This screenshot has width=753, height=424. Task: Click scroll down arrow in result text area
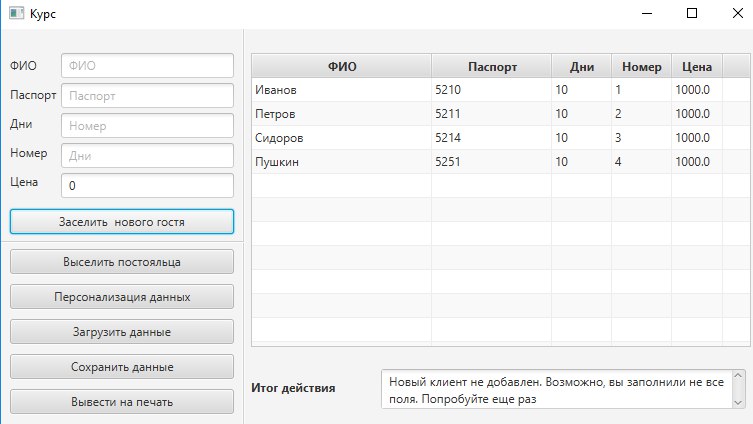739,402
